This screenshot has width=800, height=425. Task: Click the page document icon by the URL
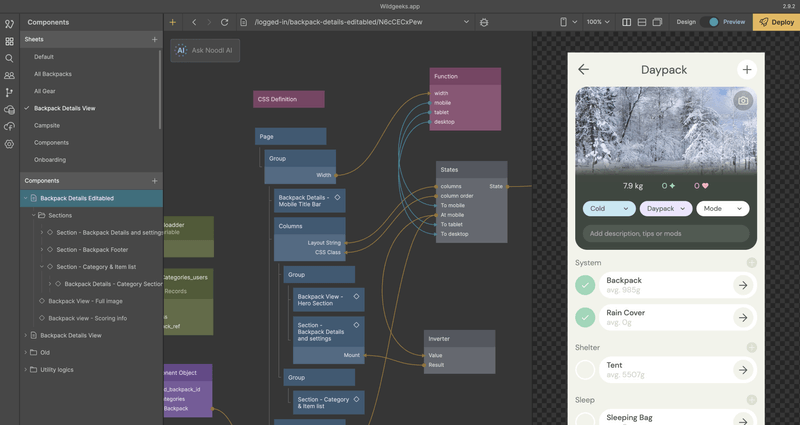(x=244, y=22)
